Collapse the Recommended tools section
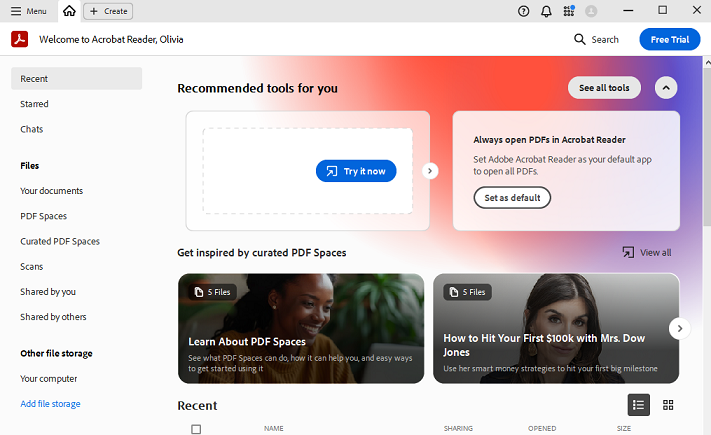711x435 pixels. point(666,88)
